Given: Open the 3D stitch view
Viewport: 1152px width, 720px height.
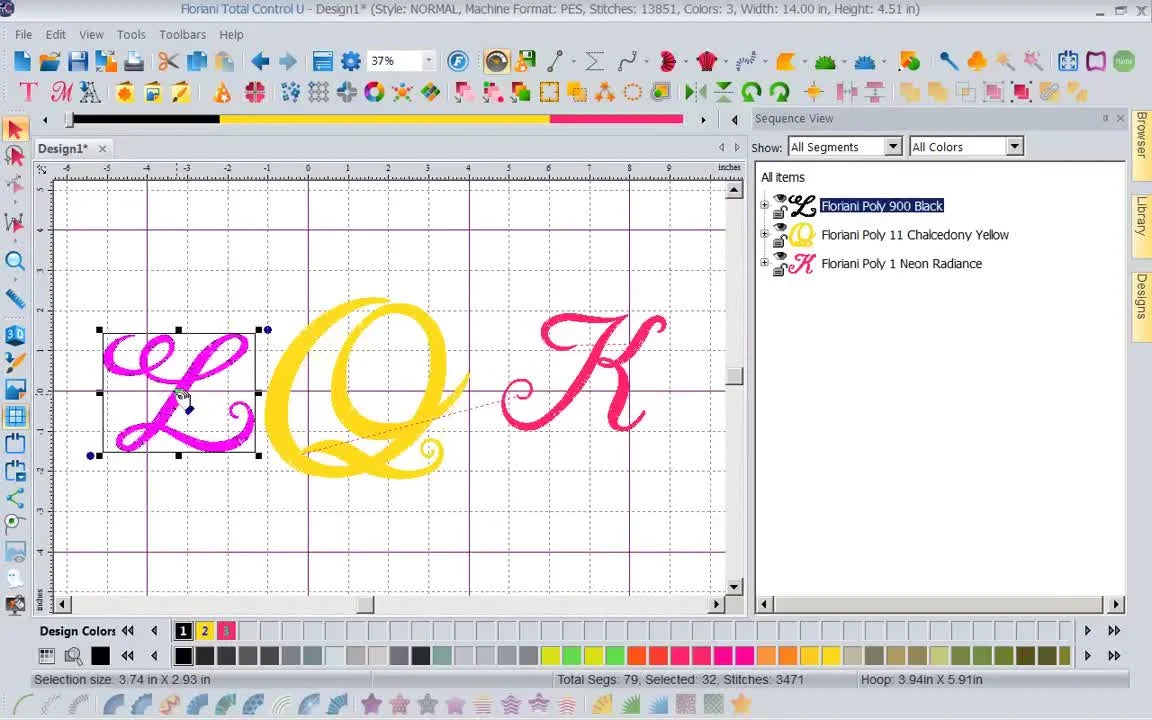Looking at the screenshot, I should click(17, 334).
